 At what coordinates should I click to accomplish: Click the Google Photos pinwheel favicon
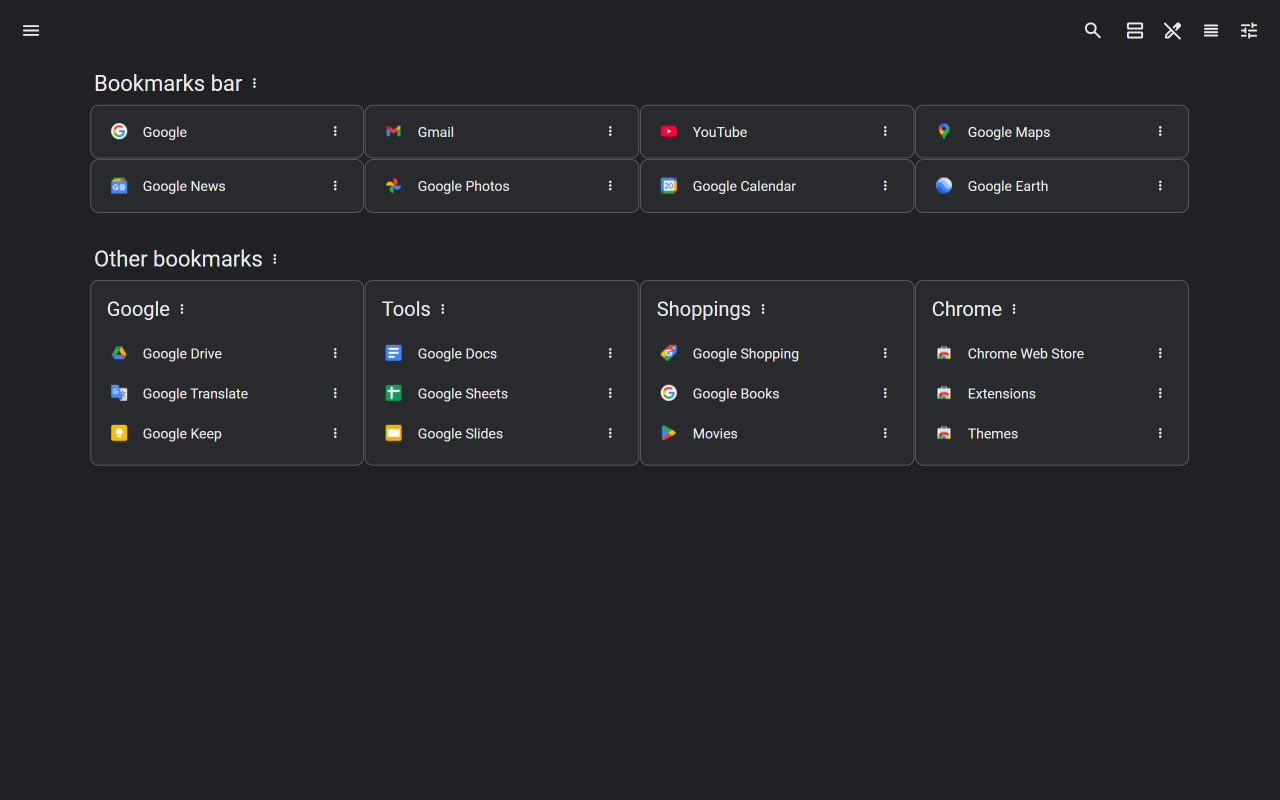pos(394,185)
